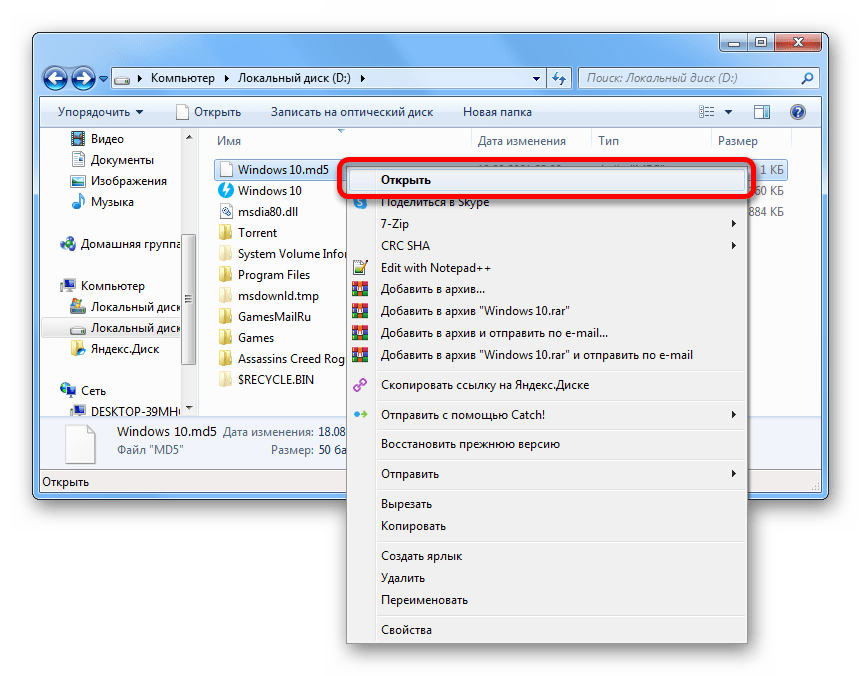Click the magnifier search icon
The width and height of the screenshot is (861, 676).
[x=807, y=79]
